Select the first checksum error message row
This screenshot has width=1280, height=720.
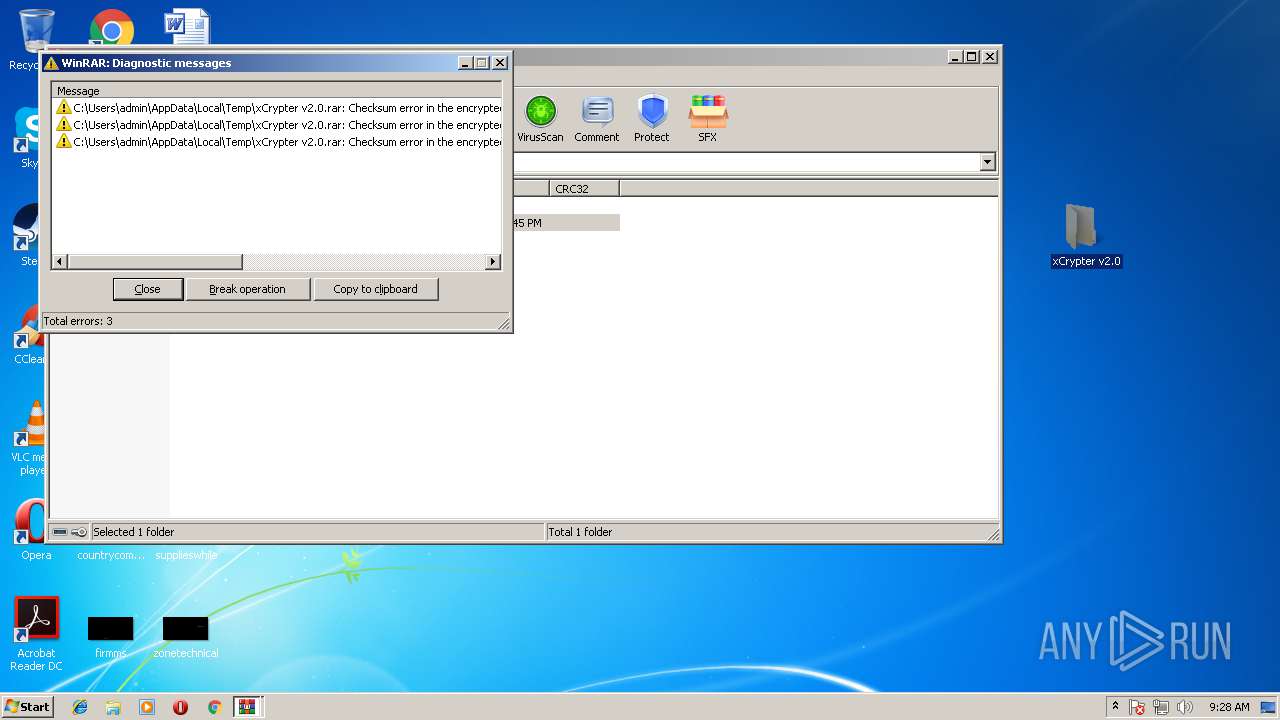point(278,108)
